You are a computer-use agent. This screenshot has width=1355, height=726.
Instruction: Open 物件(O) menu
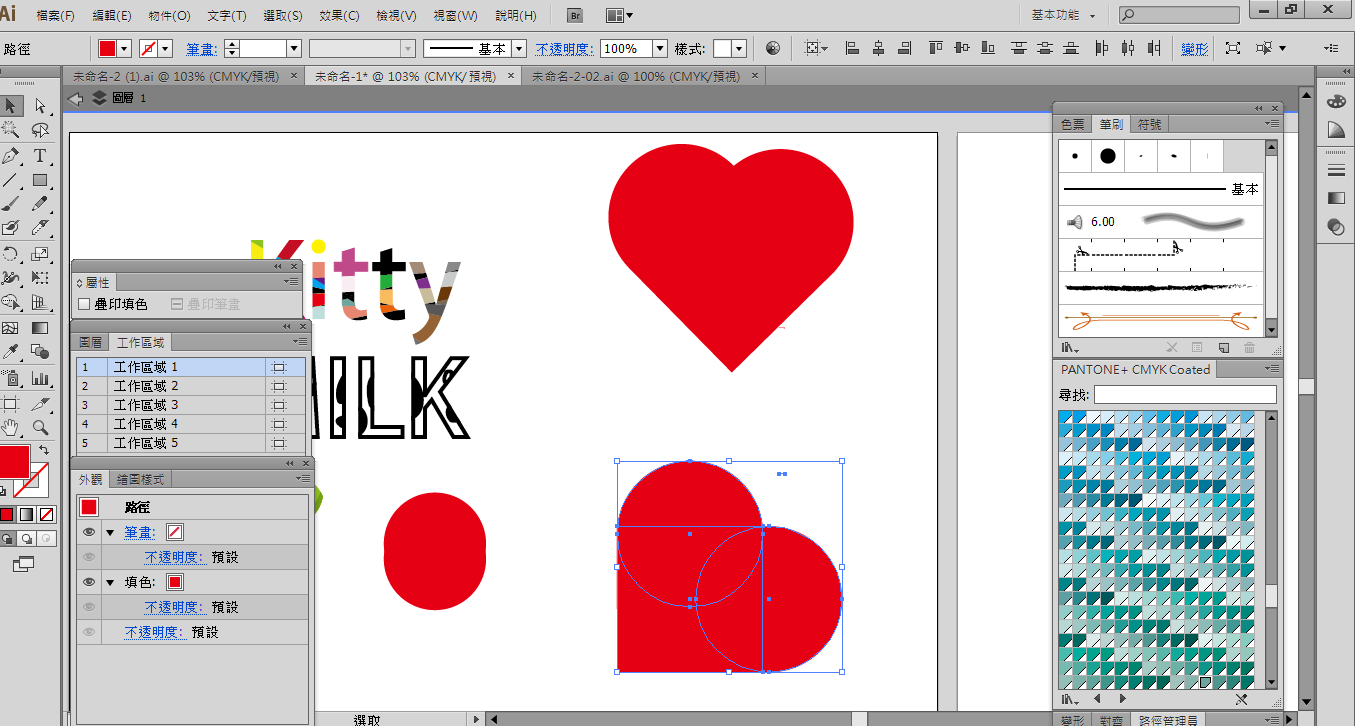pos(169,16)
